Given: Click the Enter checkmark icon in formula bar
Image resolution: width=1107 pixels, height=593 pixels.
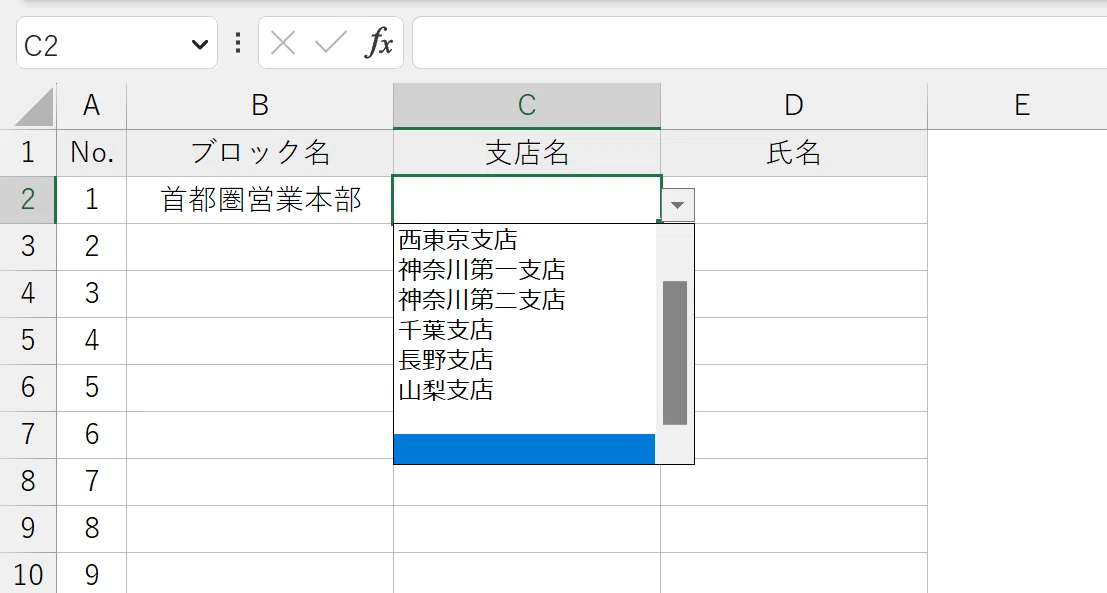Looking at the screenshot, I should tap(330, 44).
